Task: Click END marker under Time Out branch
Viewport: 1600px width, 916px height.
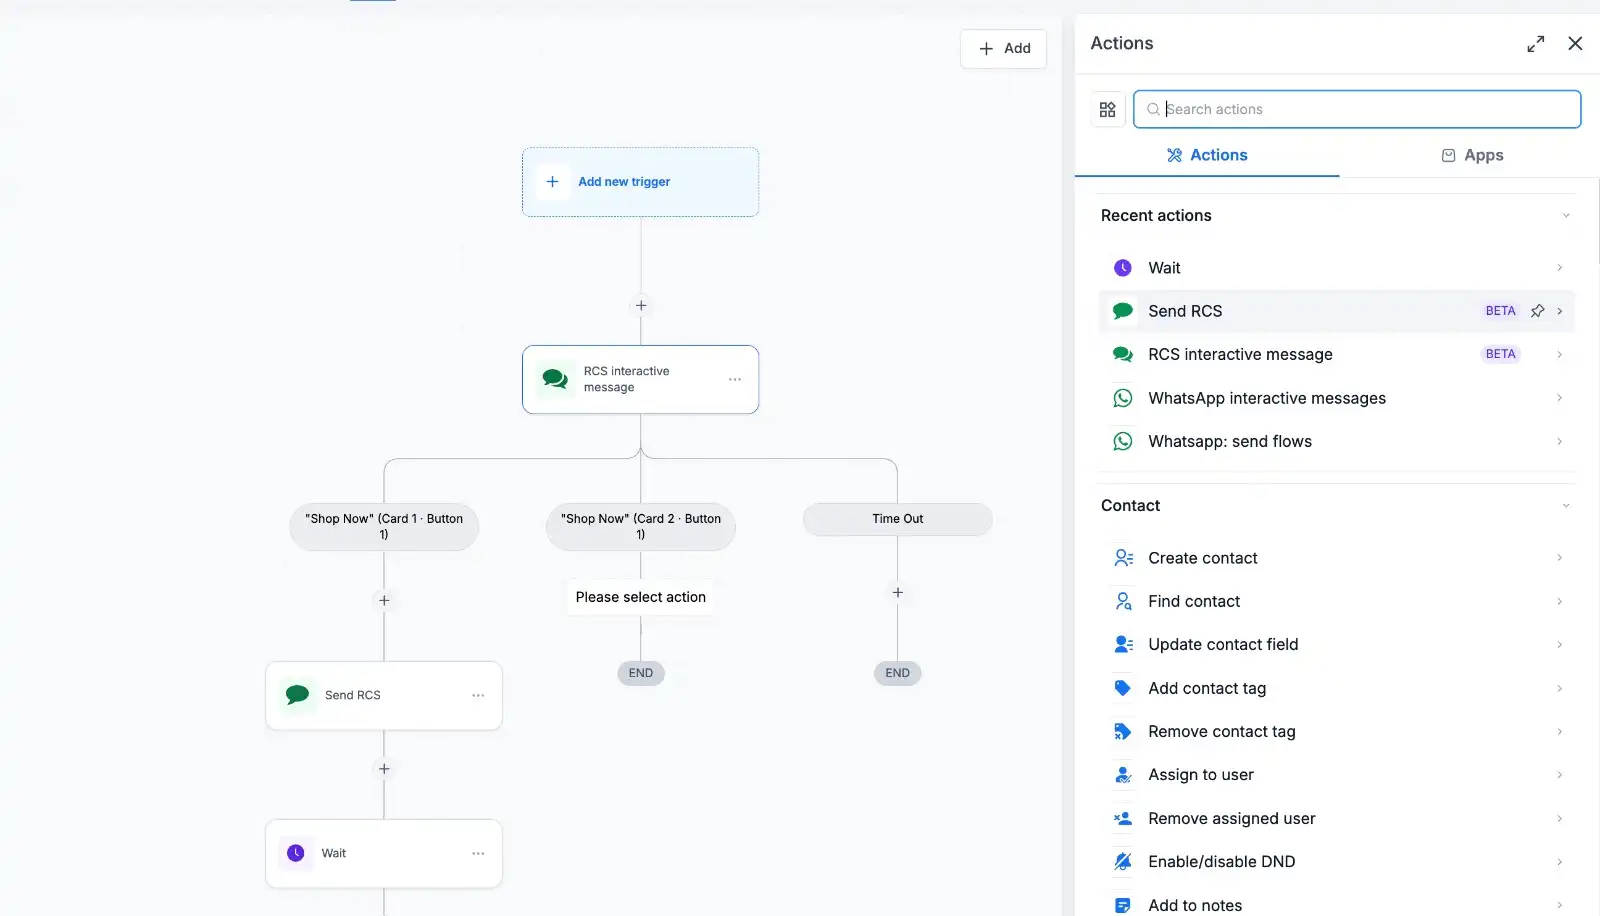Action: pyautogui.click(x=898, y=673)
